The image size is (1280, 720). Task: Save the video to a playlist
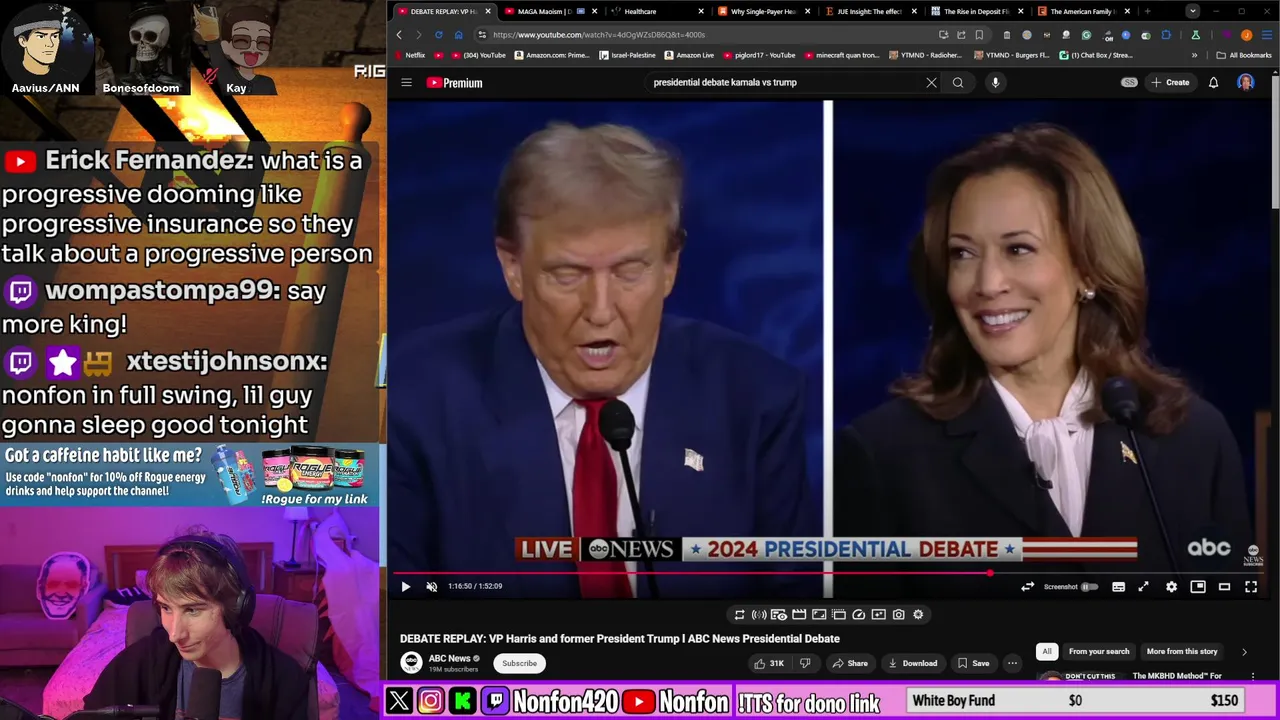point(973,663)
